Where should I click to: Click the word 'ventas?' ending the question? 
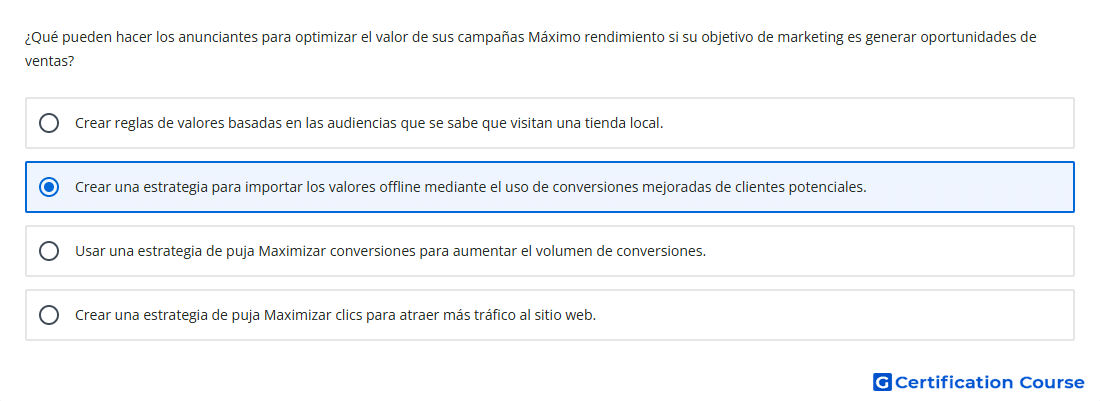click(x=50, y=62)
